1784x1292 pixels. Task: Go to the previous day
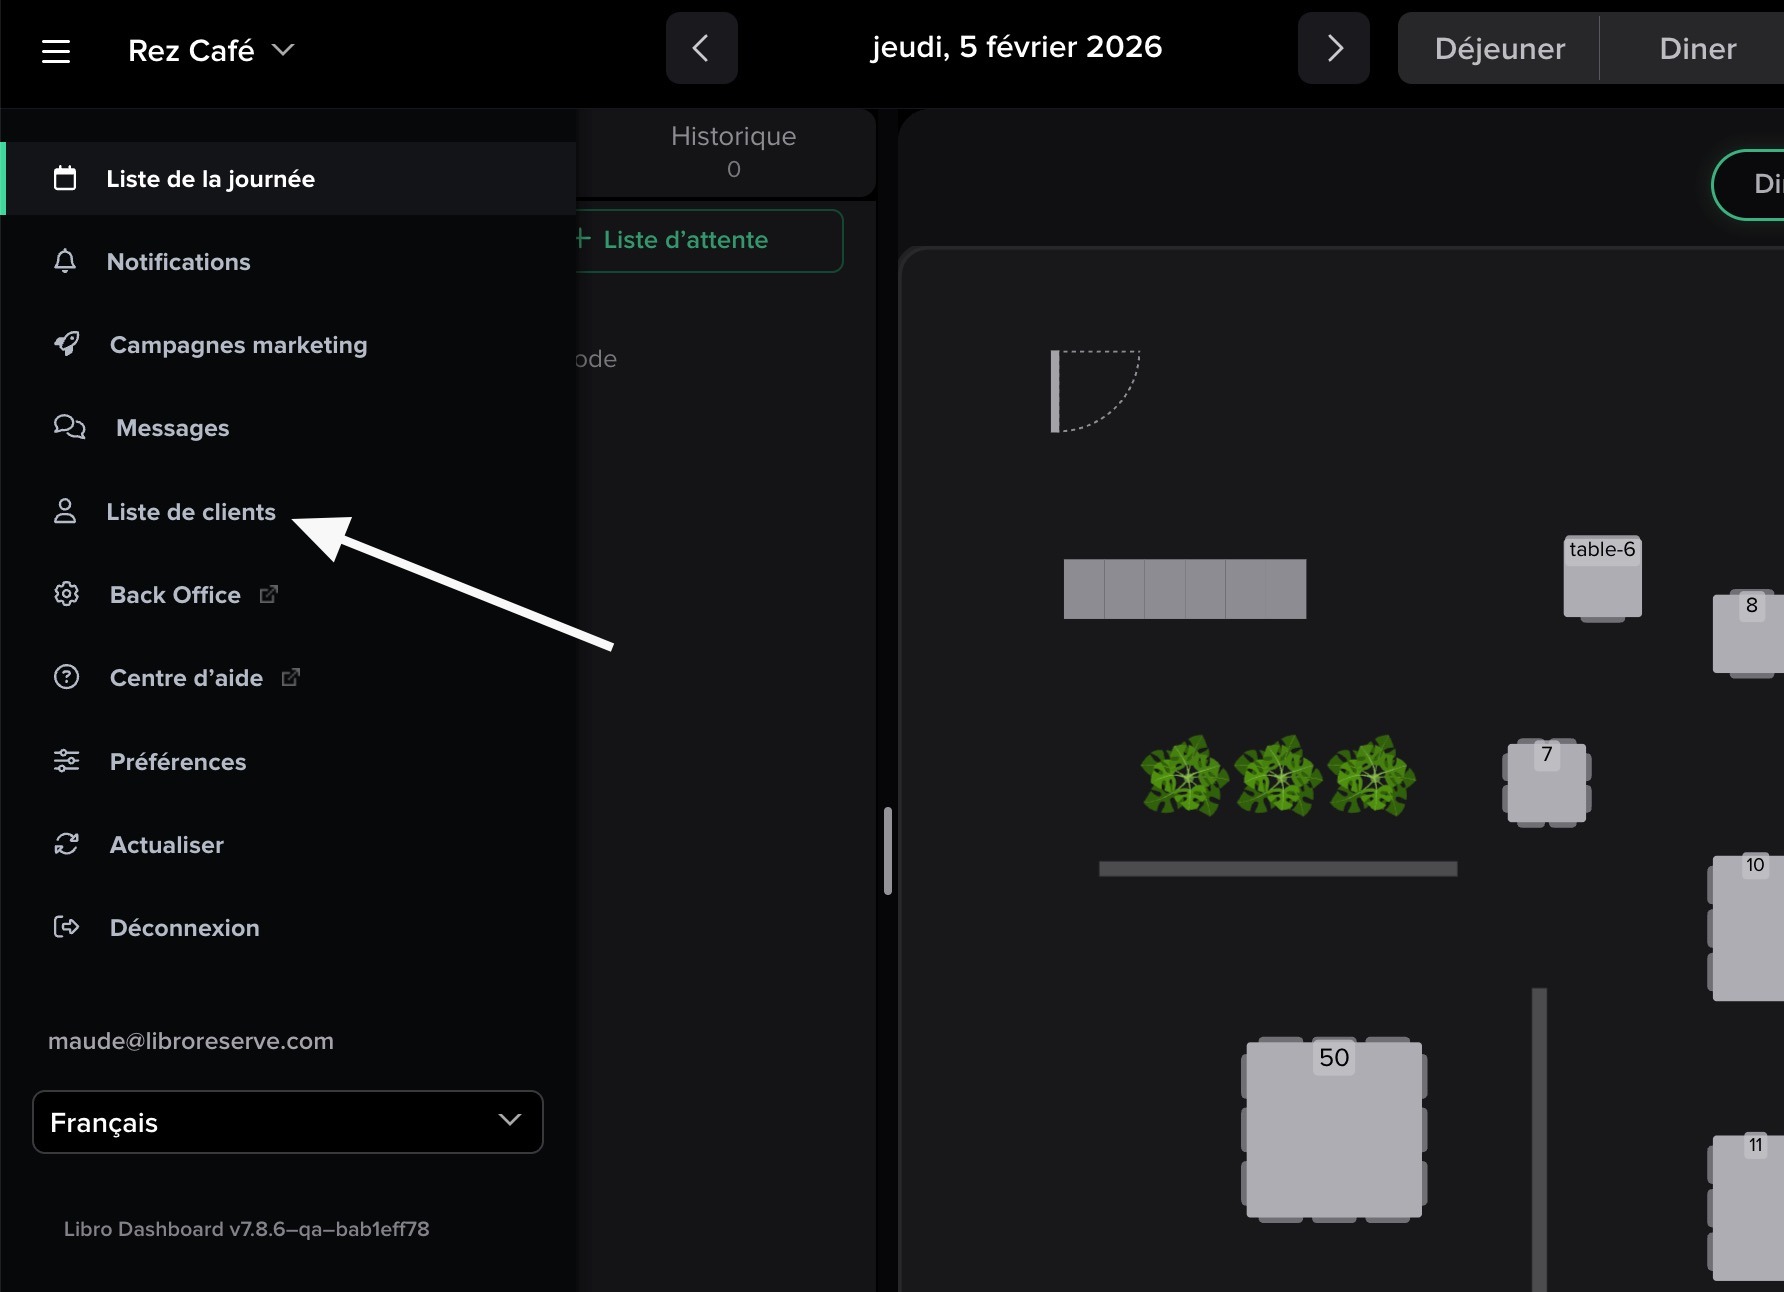pos(701,48)
